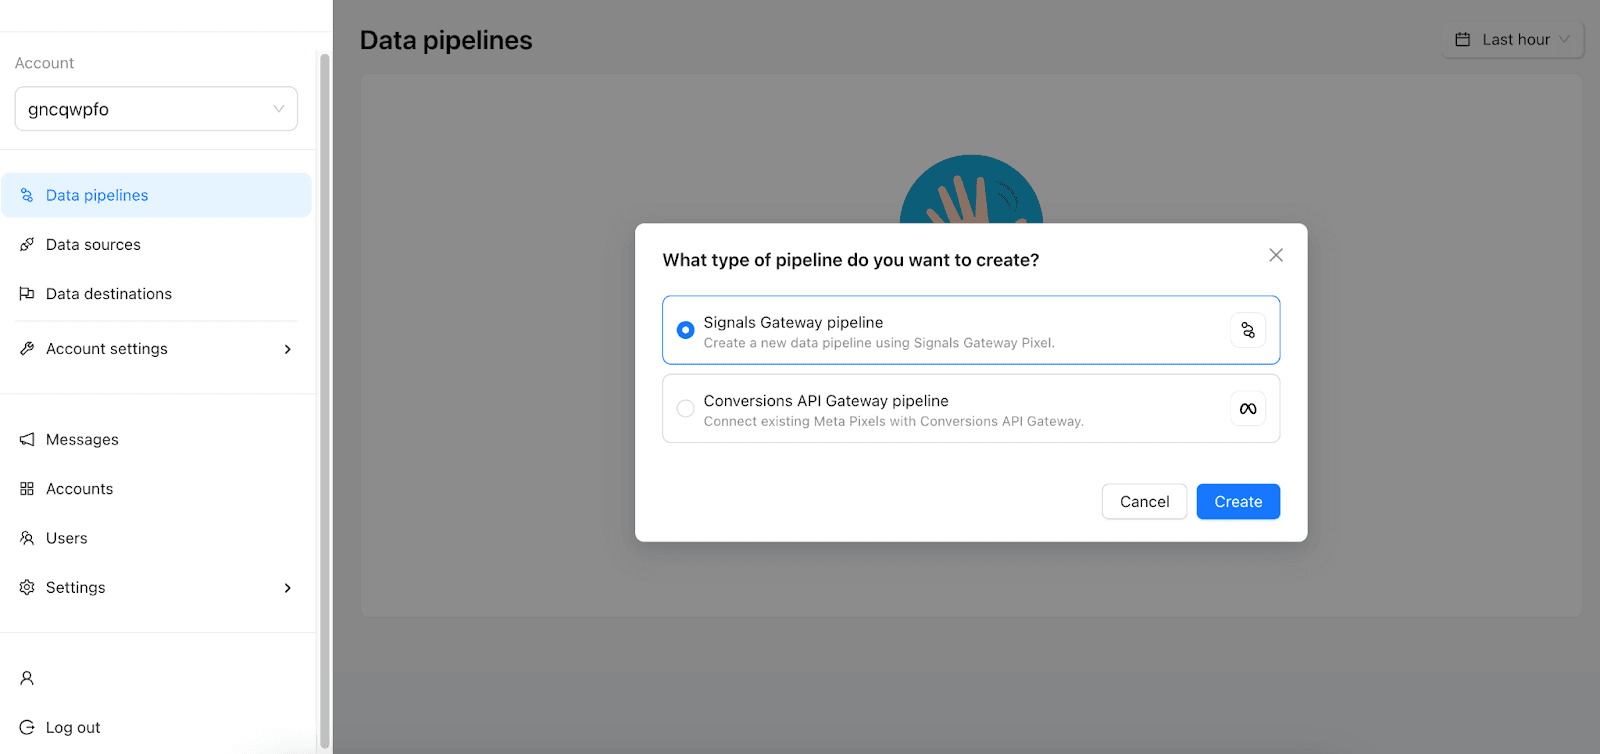Click the Messages megaphone icon
Screen dimensions: 1600x754
click(27, 439)
